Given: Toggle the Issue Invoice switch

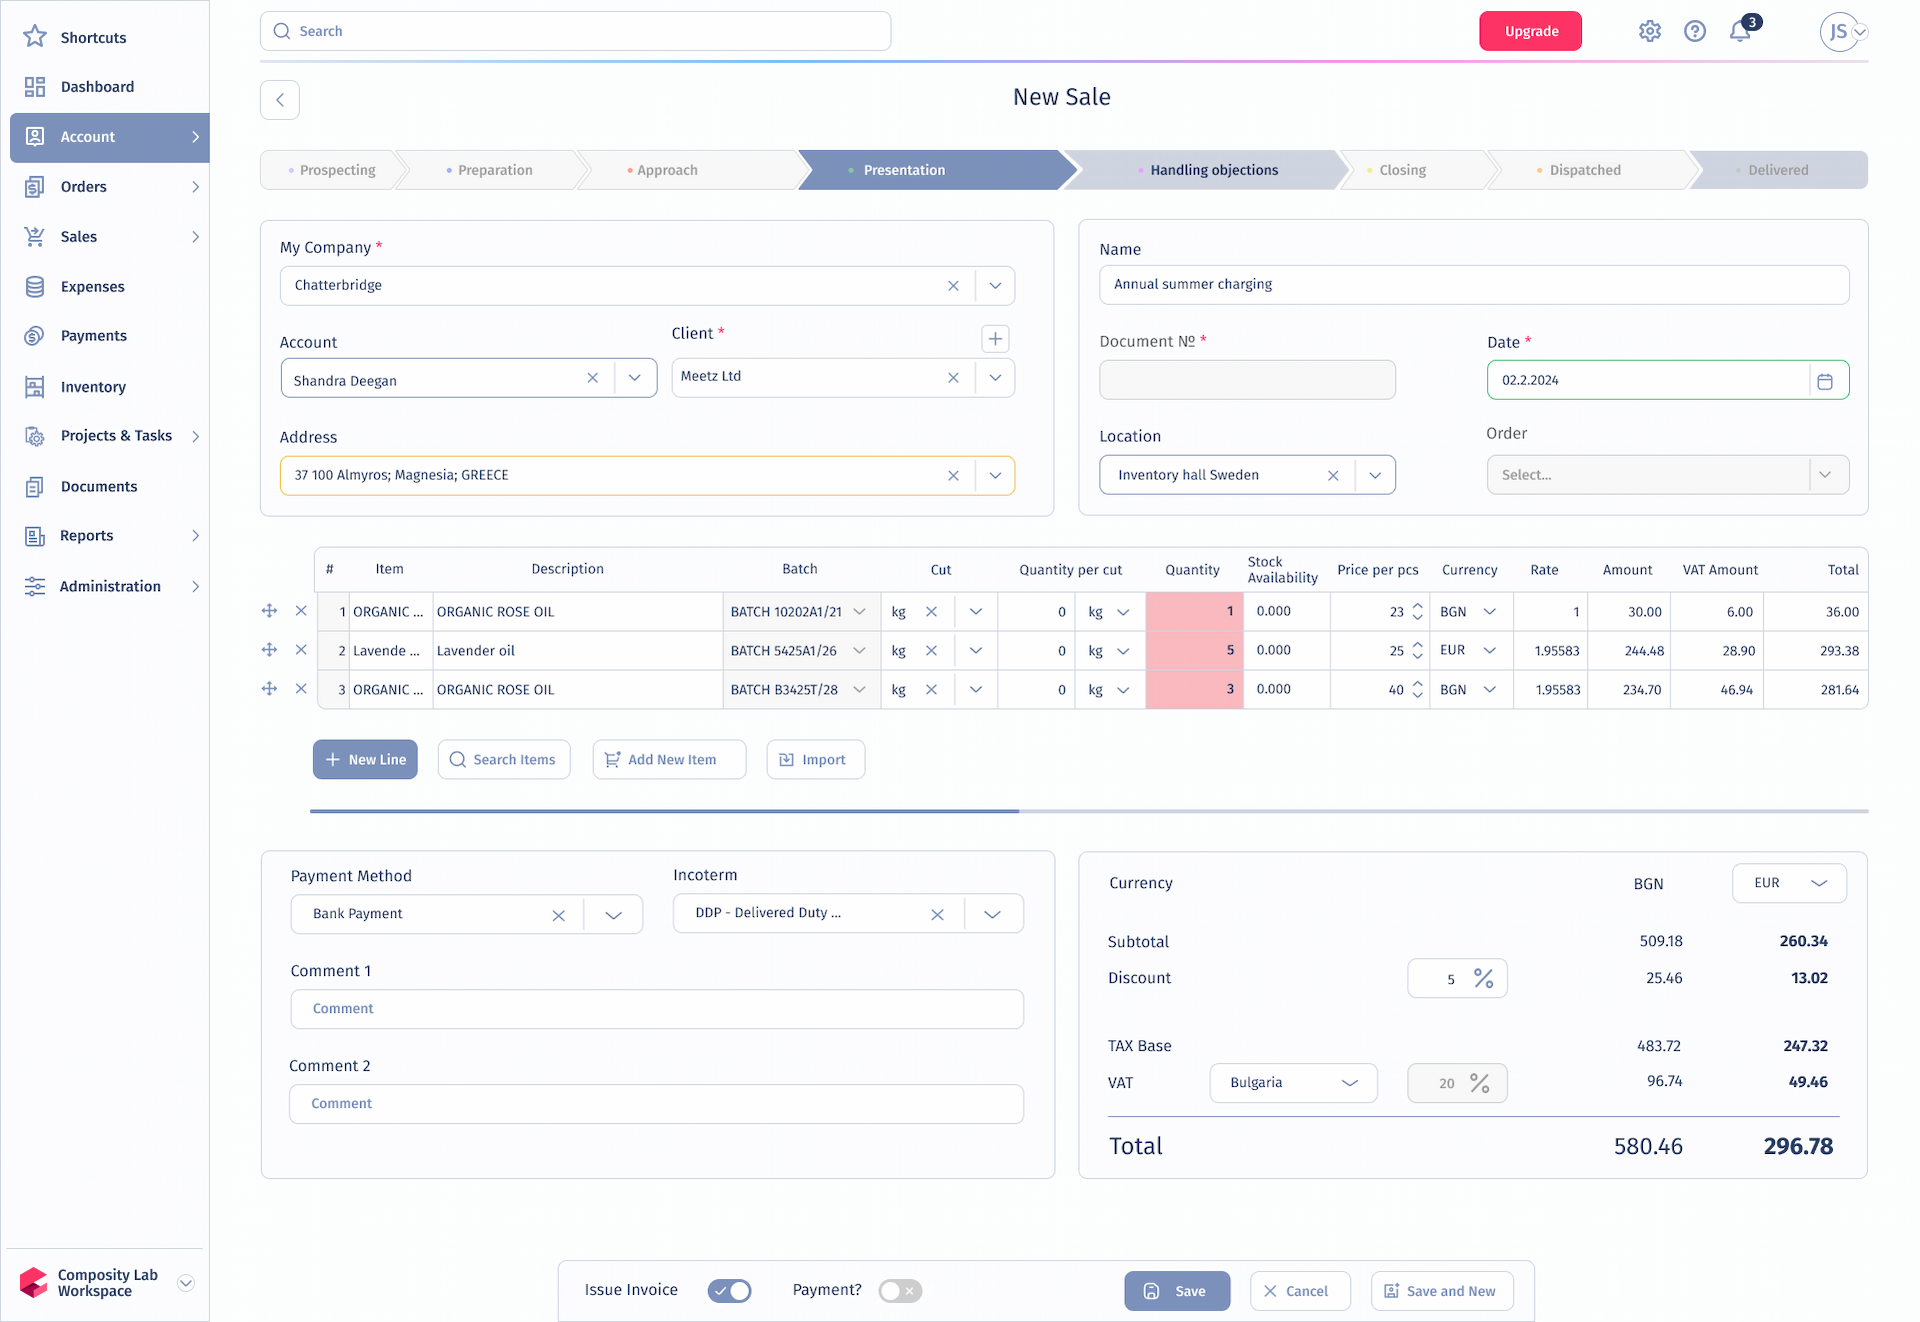Looking at the screenshot, I should 731,1290.
